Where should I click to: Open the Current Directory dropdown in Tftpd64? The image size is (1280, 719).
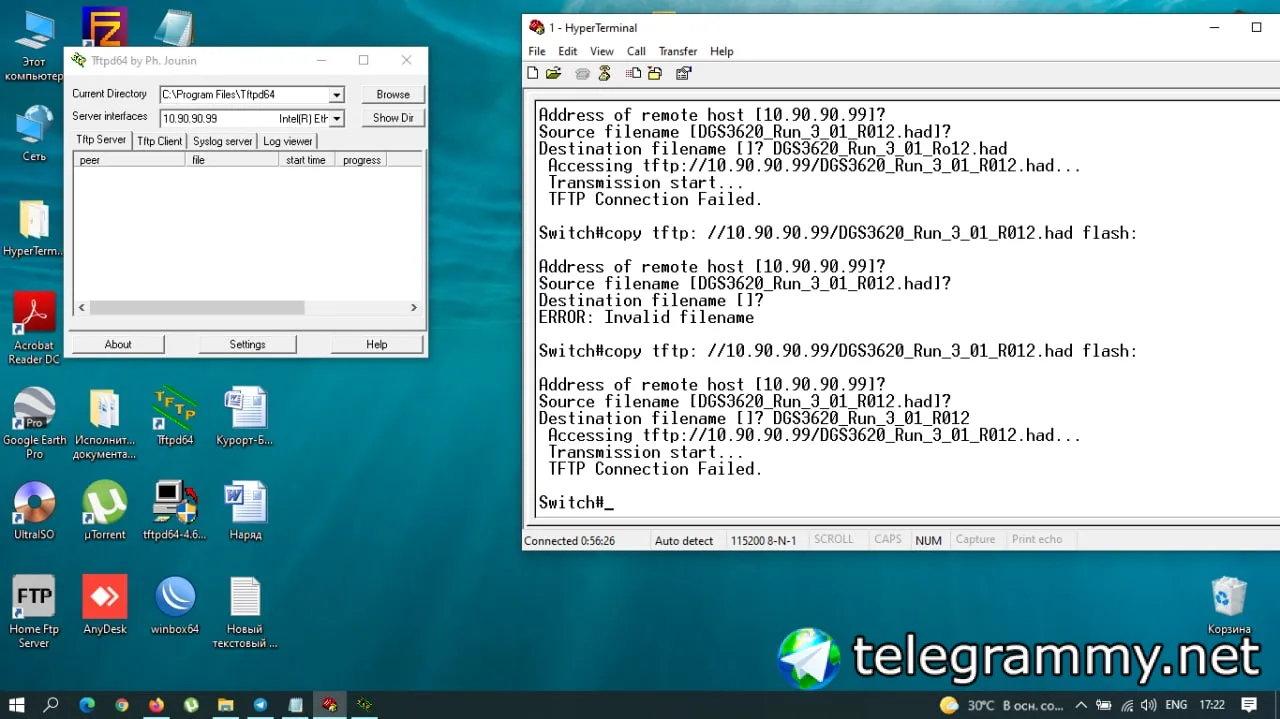pyautogui.click(x=336, y=95)
